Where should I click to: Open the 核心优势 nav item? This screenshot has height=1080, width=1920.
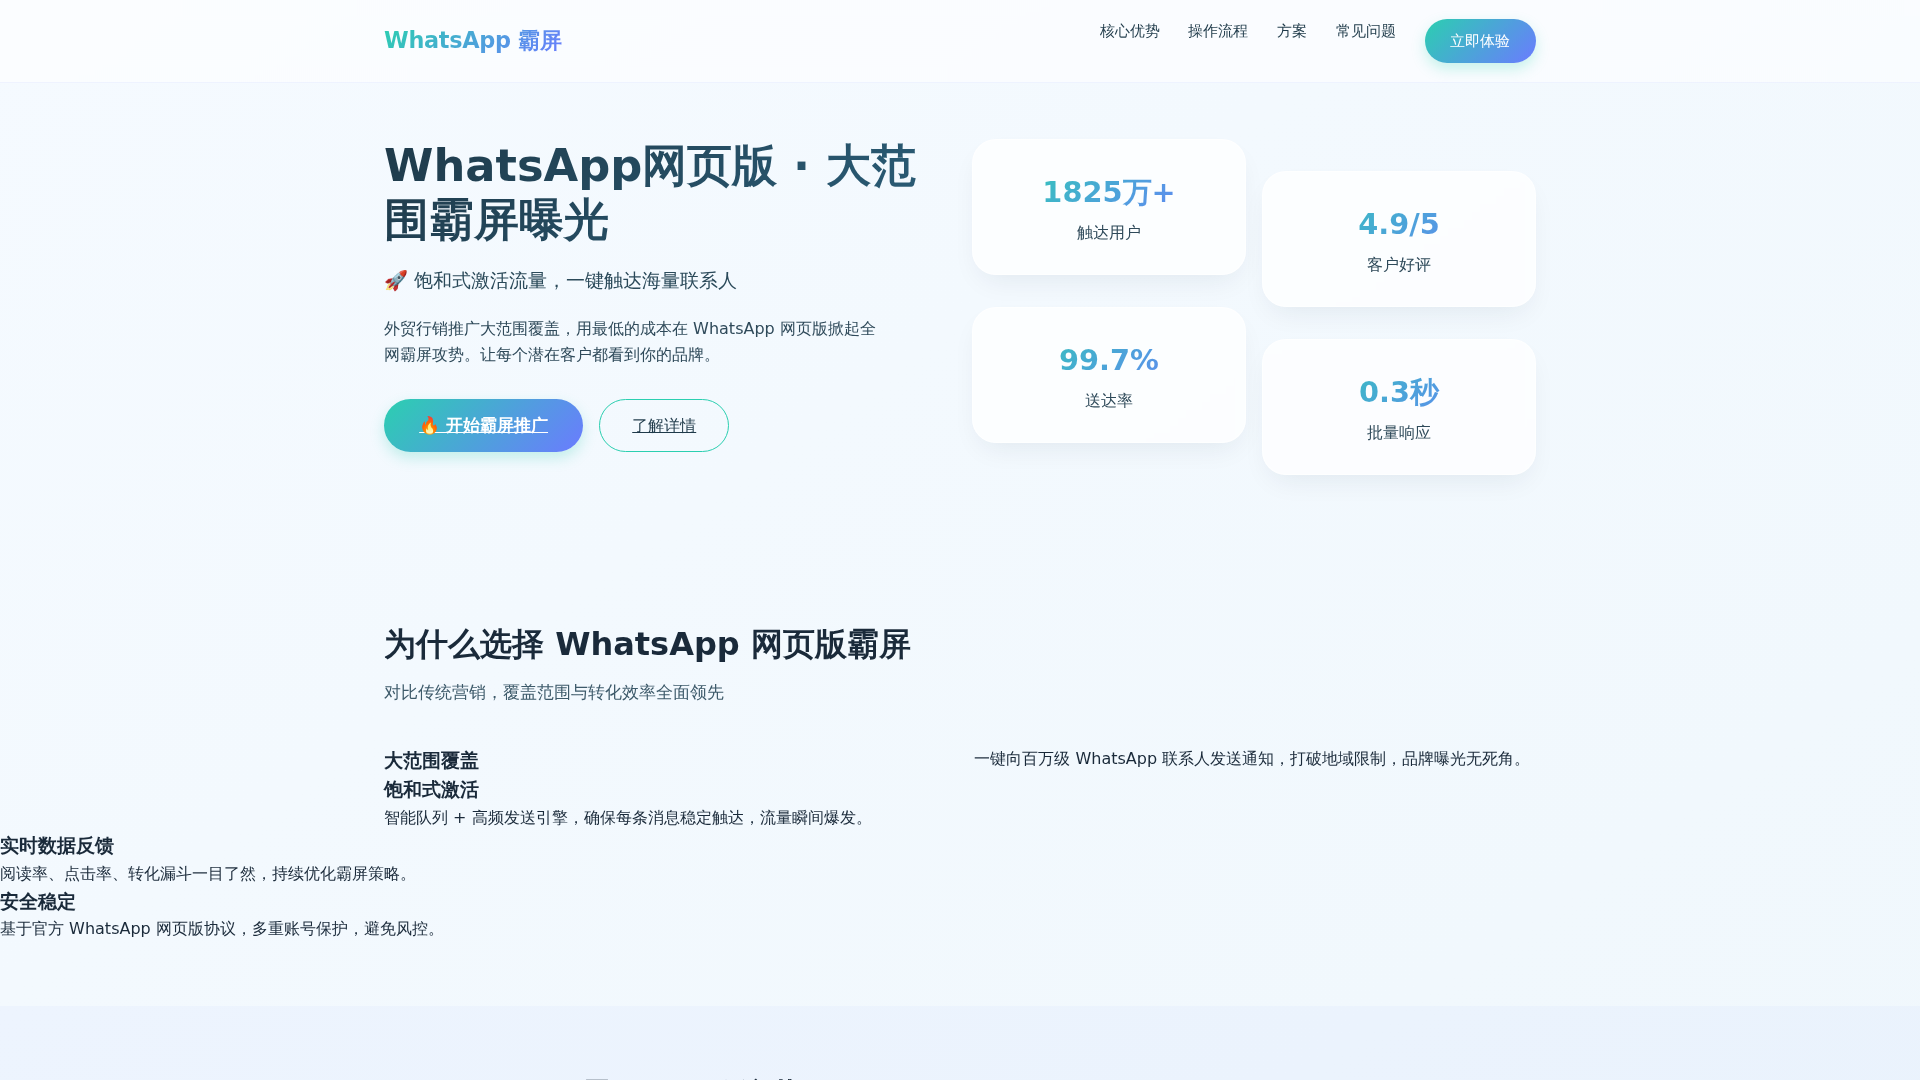pyautogui.click(x=1129, y=31)
